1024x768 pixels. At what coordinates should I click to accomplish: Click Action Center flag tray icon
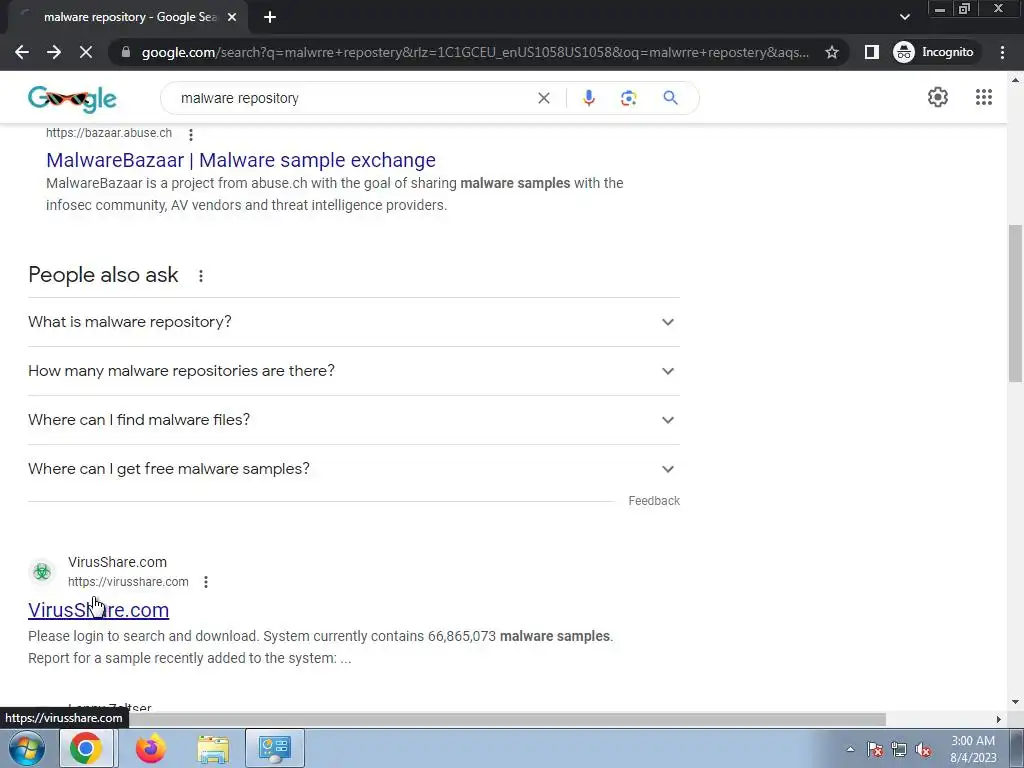click(x=874, y=749)
